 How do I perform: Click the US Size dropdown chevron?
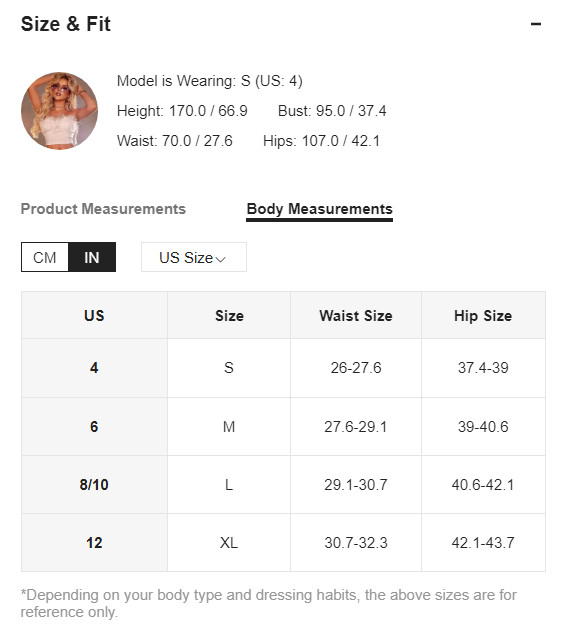click(x=221, y=260)
